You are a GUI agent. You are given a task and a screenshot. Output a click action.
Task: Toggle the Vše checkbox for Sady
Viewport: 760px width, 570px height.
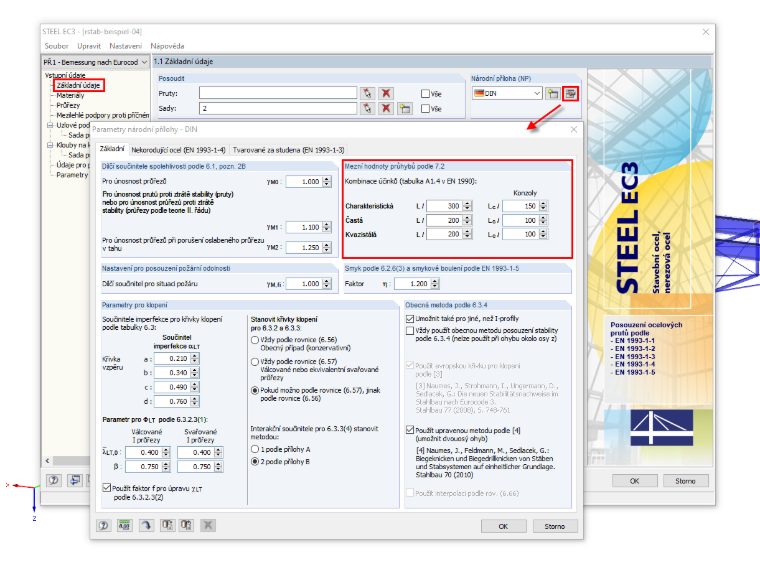click(425, 109)
